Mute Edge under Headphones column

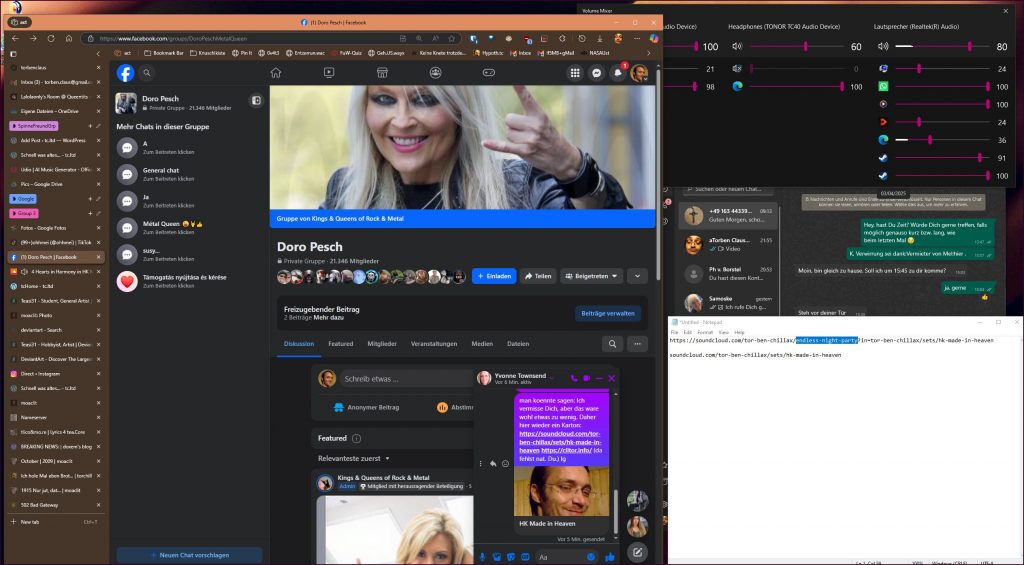[737, 86]
